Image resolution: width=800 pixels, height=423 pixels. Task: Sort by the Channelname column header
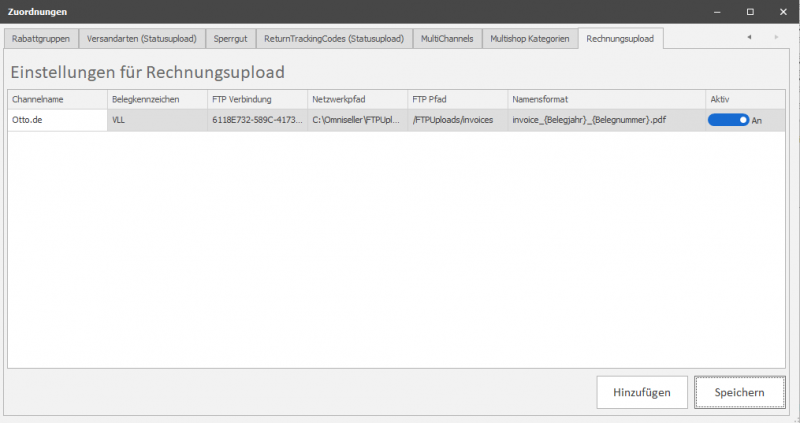[x=57, y=100]
